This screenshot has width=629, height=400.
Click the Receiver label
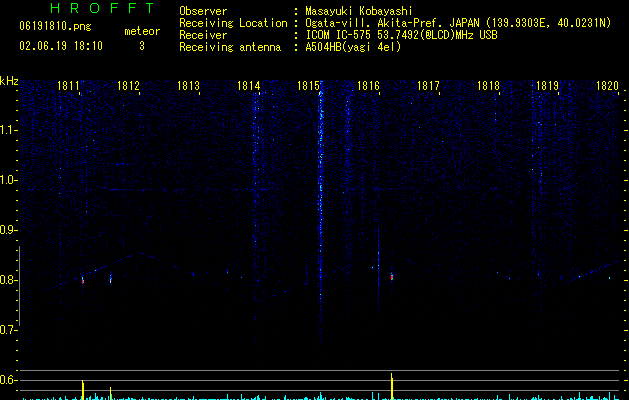tap(203, 35)
